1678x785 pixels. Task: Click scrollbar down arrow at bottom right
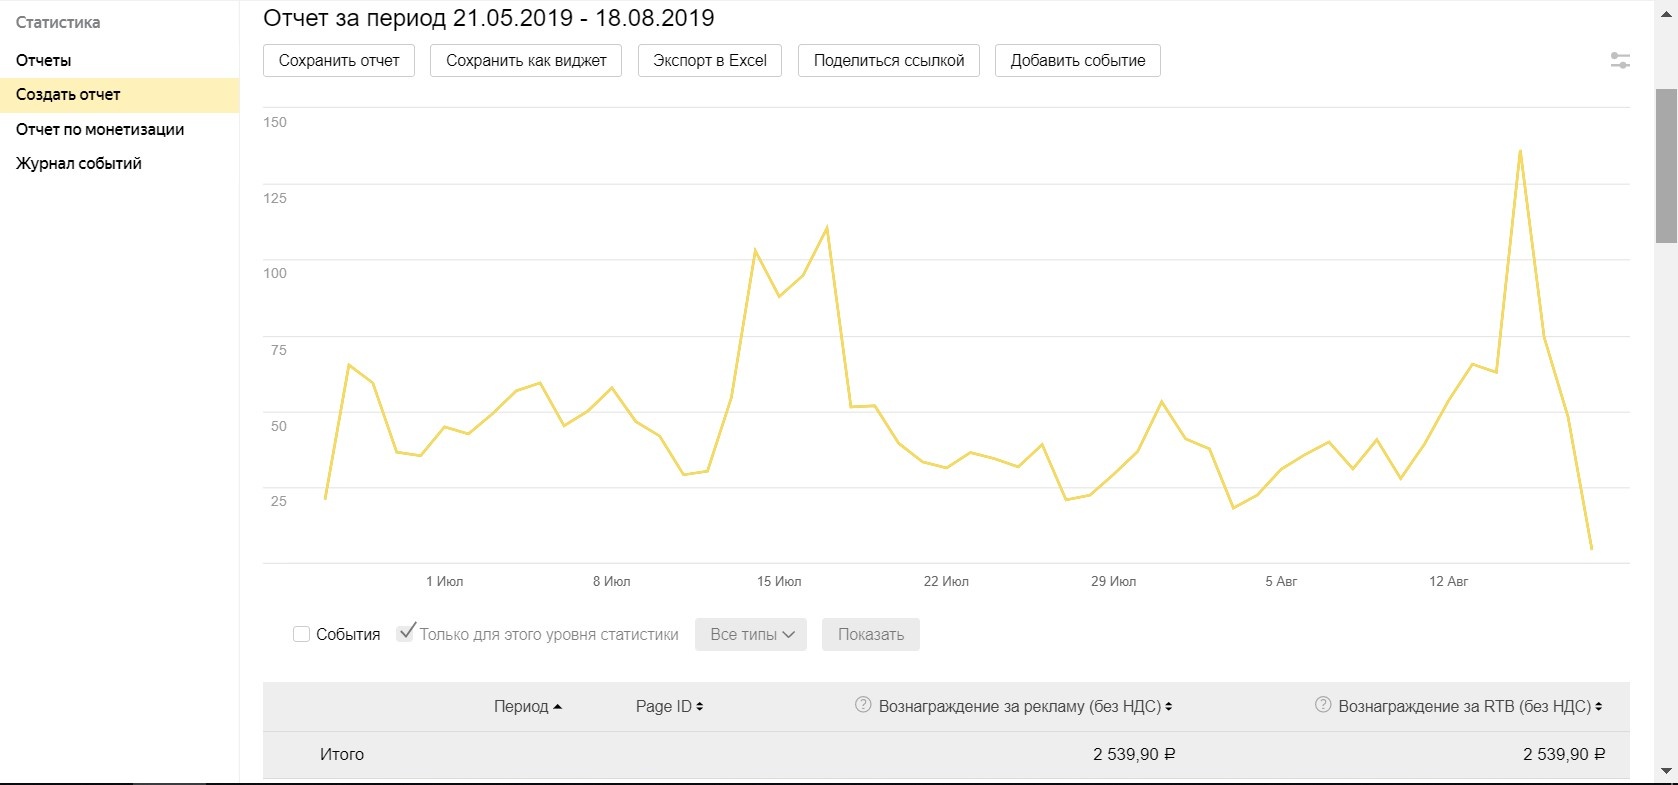point(1666,771)
